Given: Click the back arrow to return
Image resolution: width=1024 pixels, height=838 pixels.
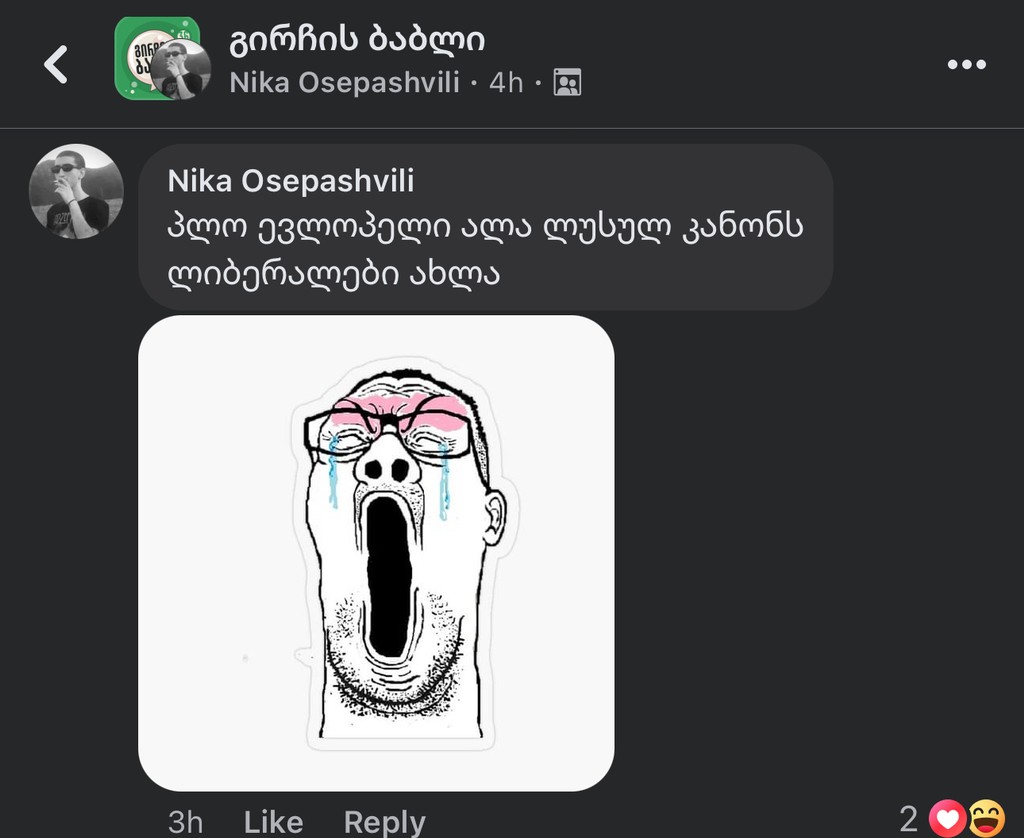Looking at the screenshot, I should (56, 63).
